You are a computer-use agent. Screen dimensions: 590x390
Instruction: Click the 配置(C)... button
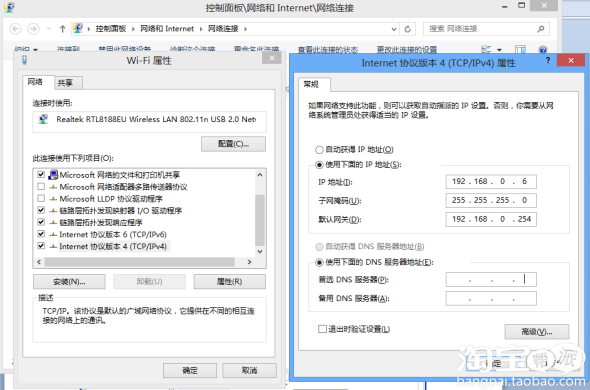coord(233,144)
